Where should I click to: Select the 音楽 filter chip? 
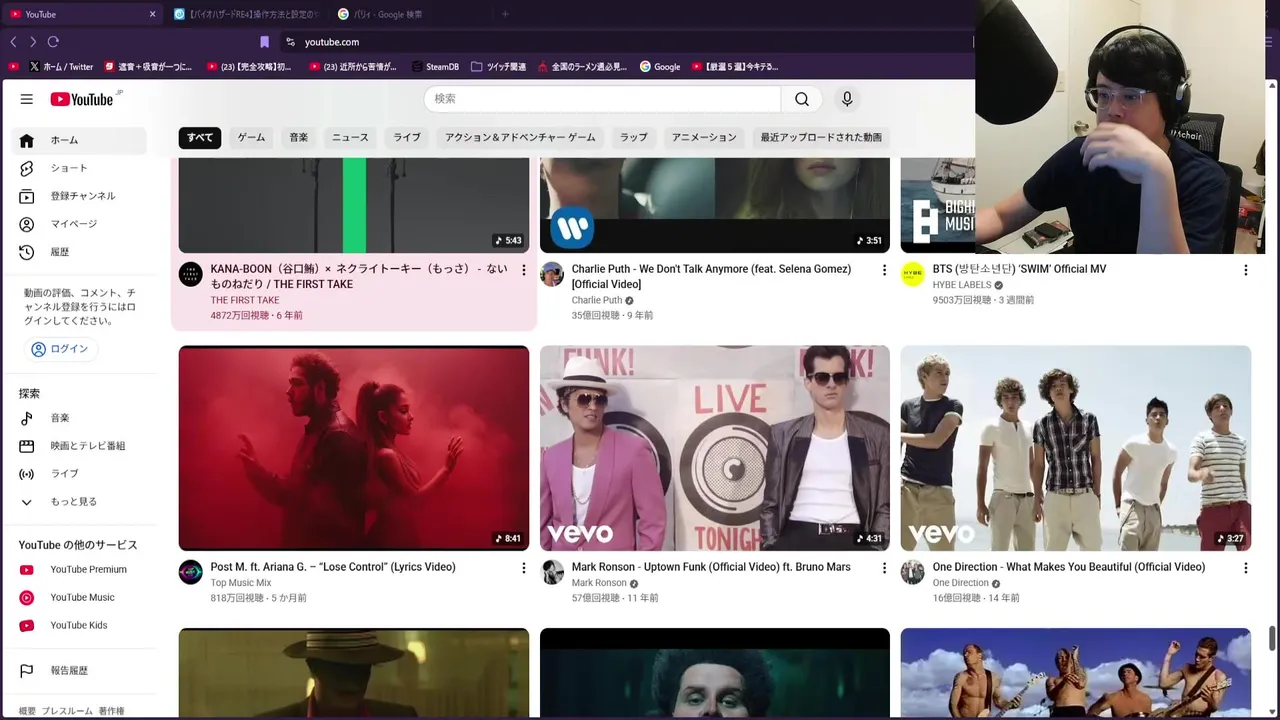[x=299, y=137]
